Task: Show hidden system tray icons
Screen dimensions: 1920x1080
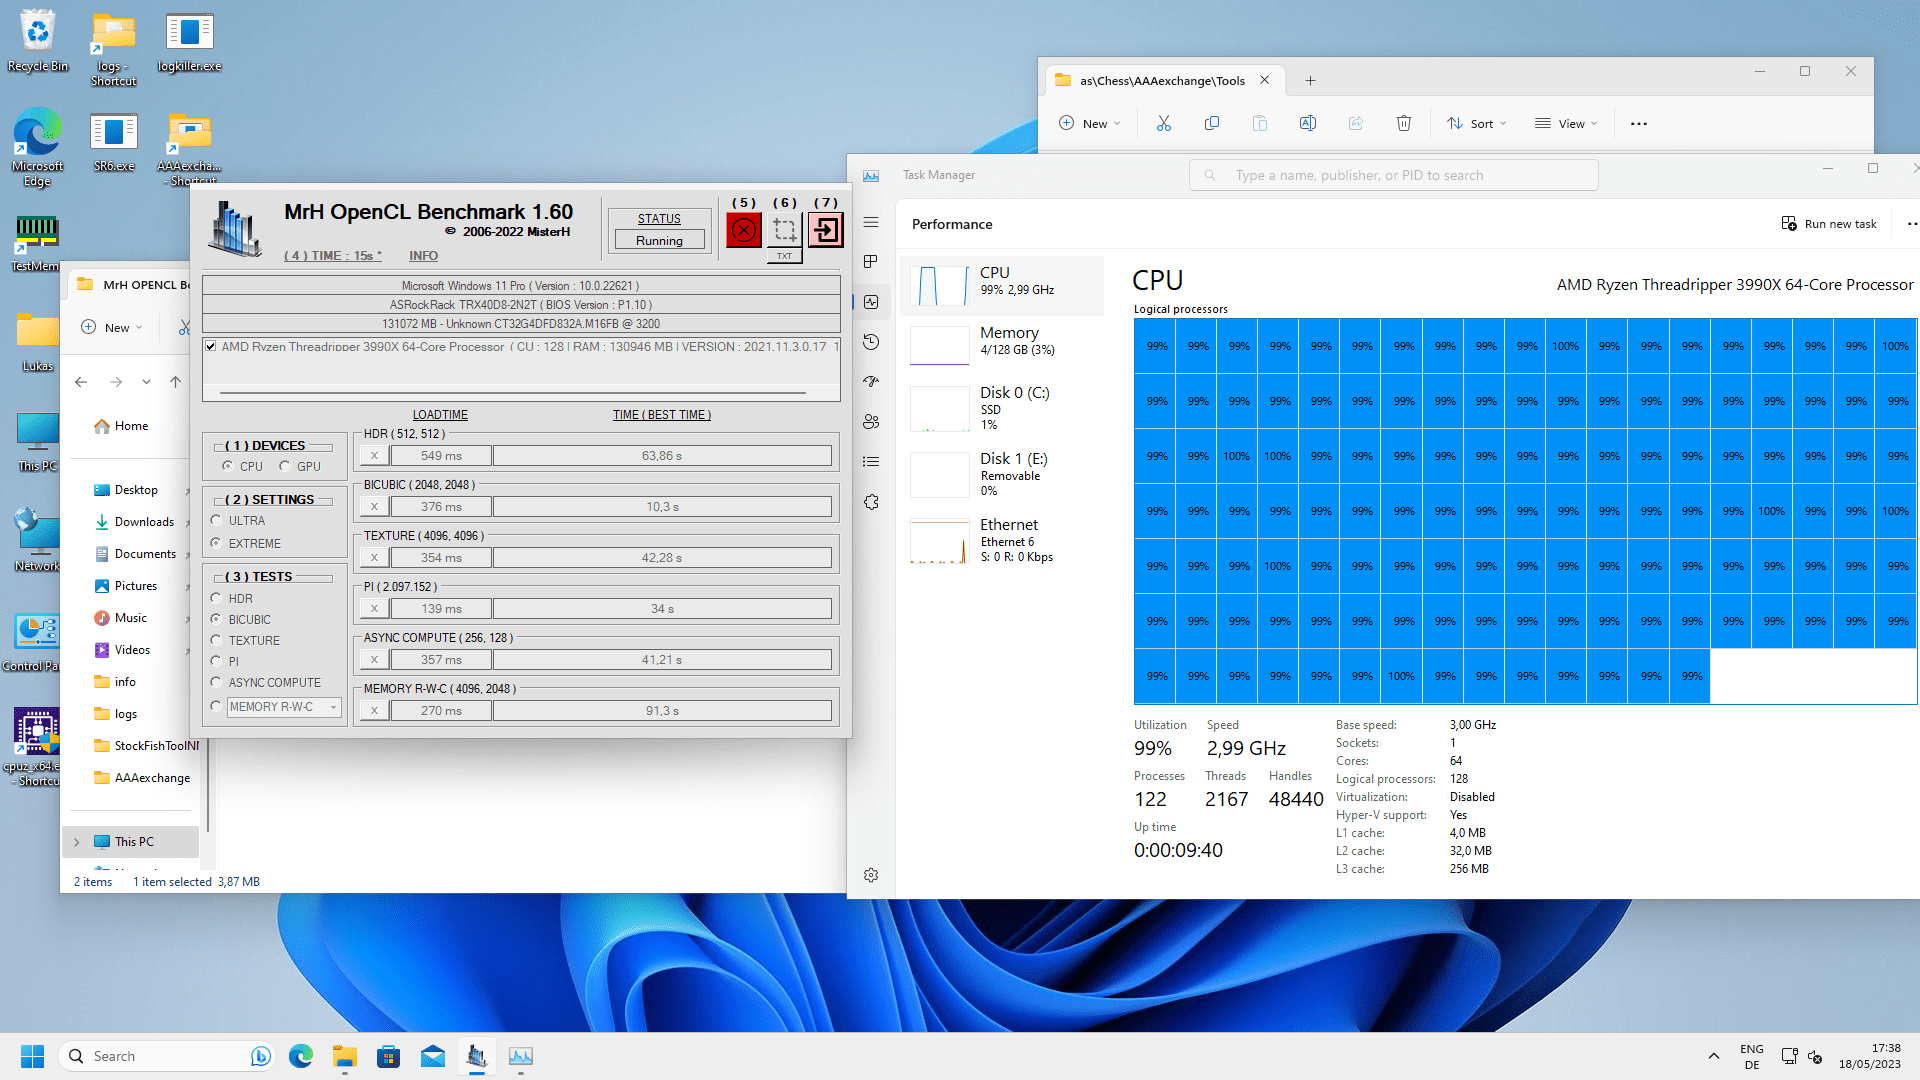Action: tap(1714, 1056)
